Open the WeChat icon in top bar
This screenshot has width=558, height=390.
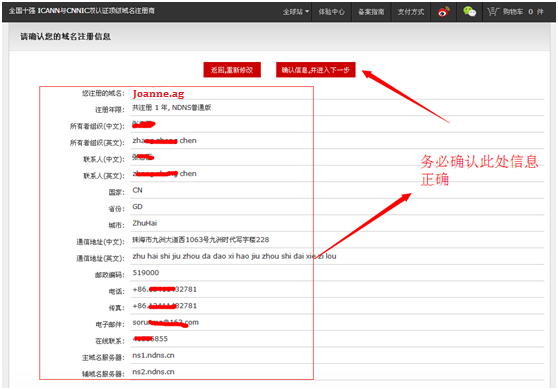pos(469,12)
